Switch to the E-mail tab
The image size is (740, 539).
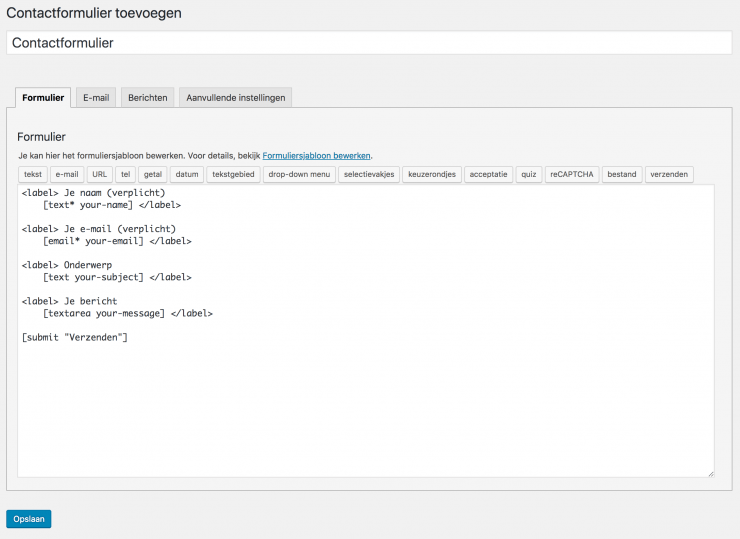click(x=96, y=97)
